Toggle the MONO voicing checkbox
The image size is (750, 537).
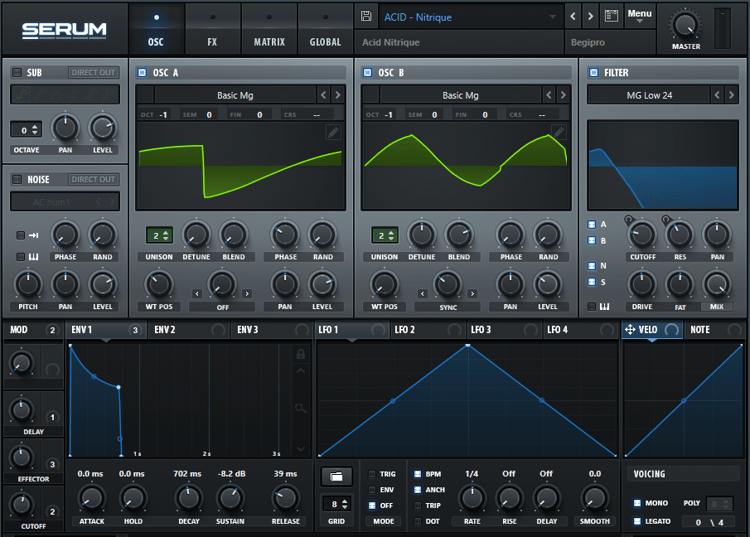(x=637, y=503)
